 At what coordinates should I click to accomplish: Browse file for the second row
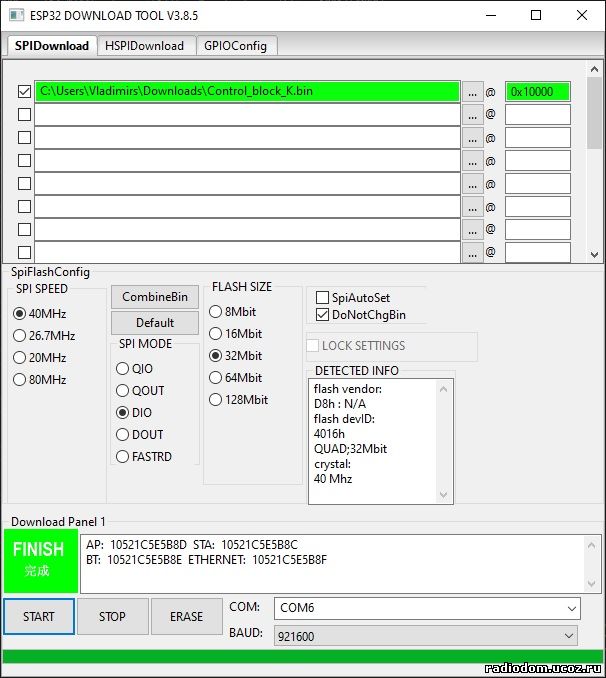pyautogui.click(x=472, y=115)
